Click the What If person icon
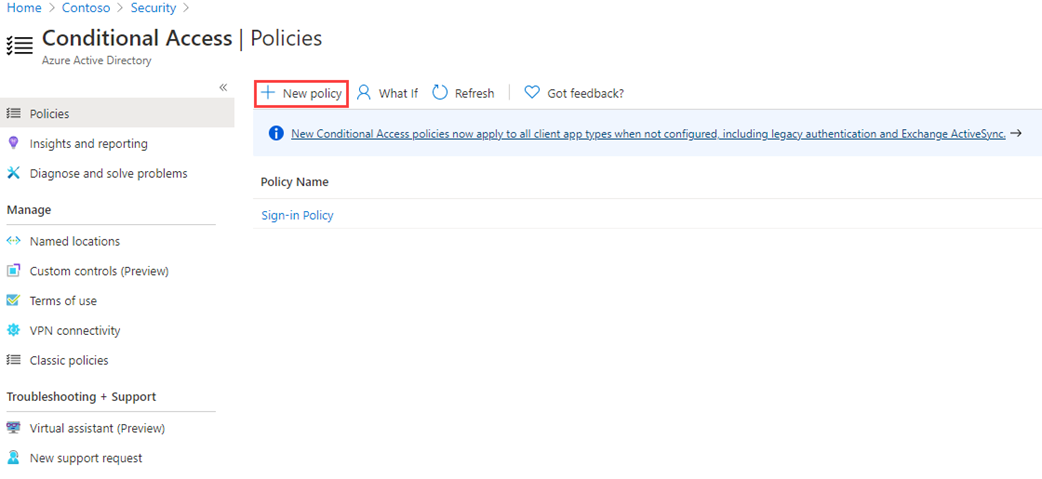 [364, 93]
